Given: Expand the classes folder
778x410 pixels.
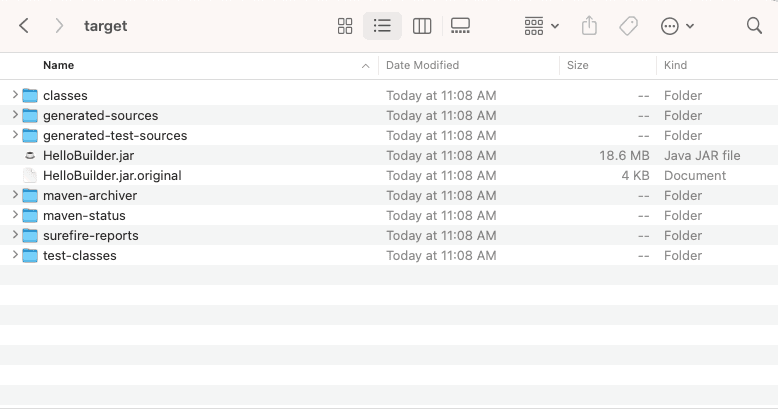Looking at the screenshot, I should (15, 95).
